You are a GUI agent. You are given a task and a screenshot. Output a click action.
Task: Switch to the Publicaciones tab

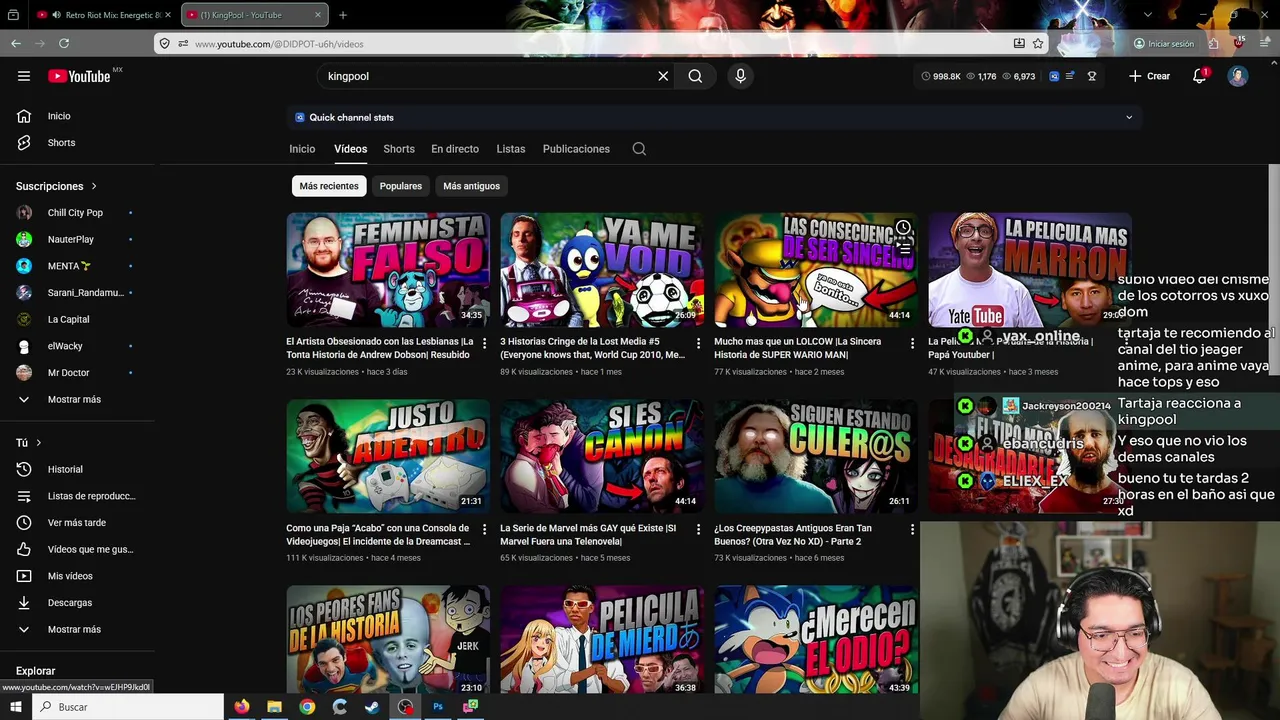pyautogui.click(x=576, y=149)
